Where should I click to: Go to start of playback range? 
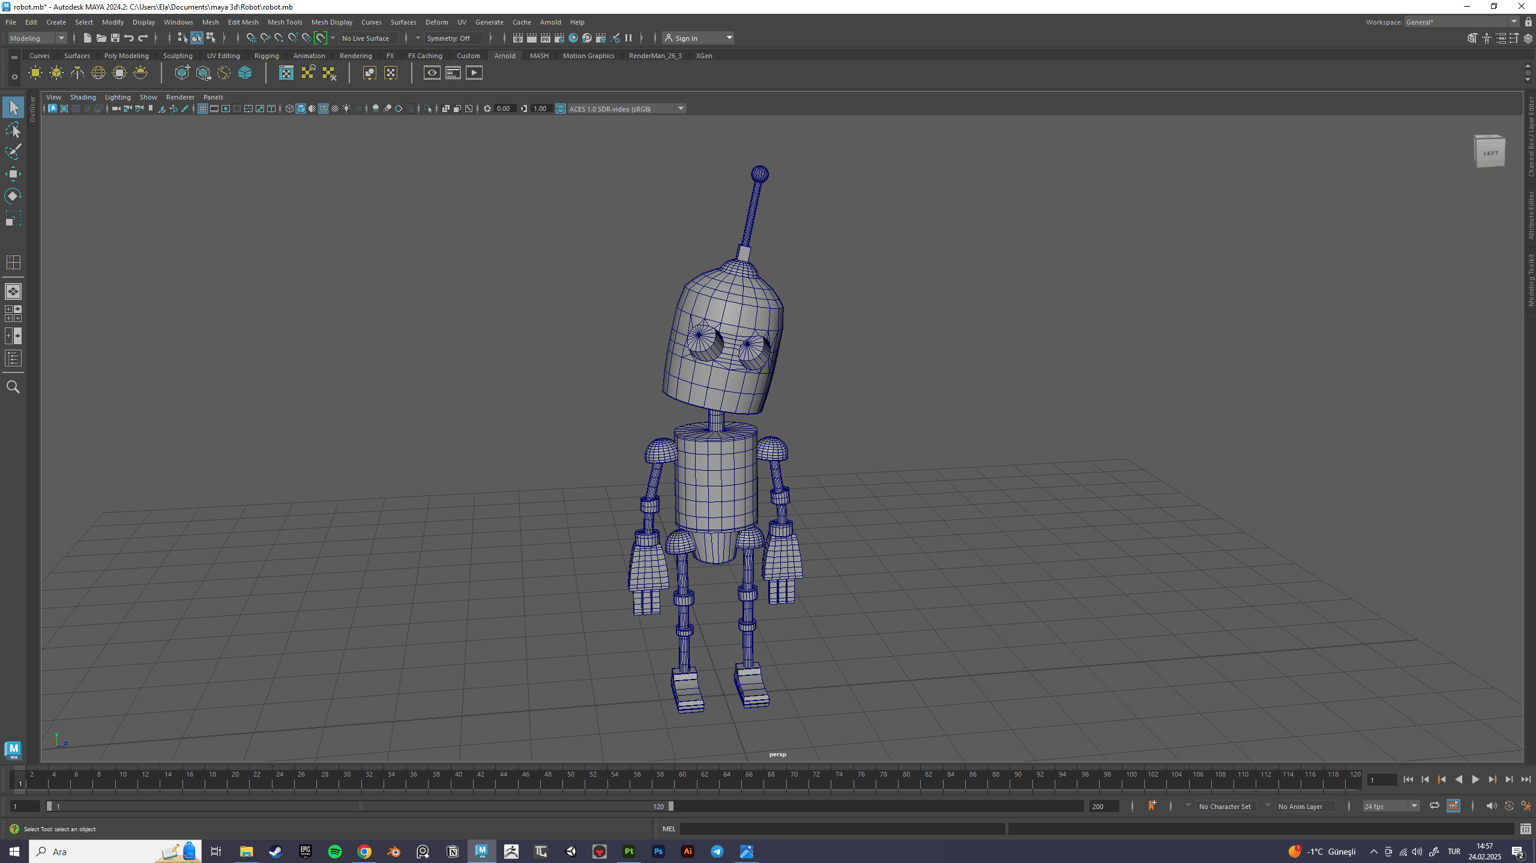[1408, 780]
